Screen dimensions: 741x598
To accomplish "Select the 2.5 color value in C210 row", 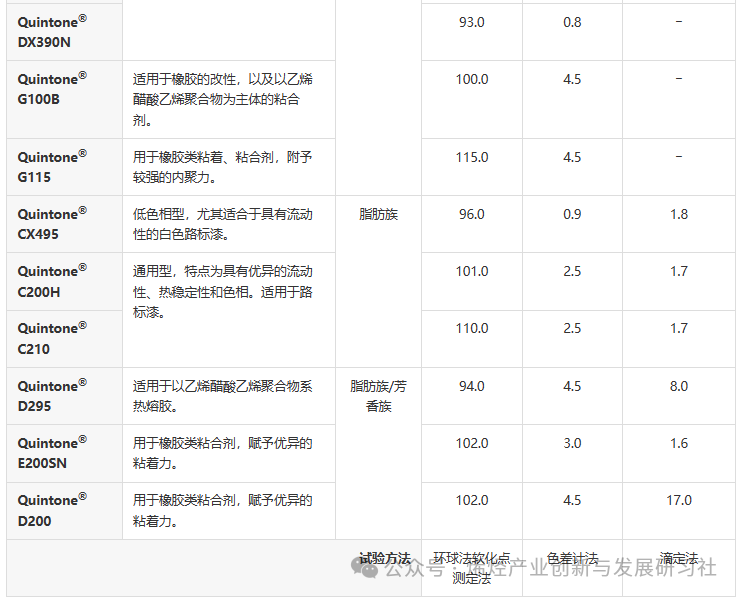I will pos(572,329).
